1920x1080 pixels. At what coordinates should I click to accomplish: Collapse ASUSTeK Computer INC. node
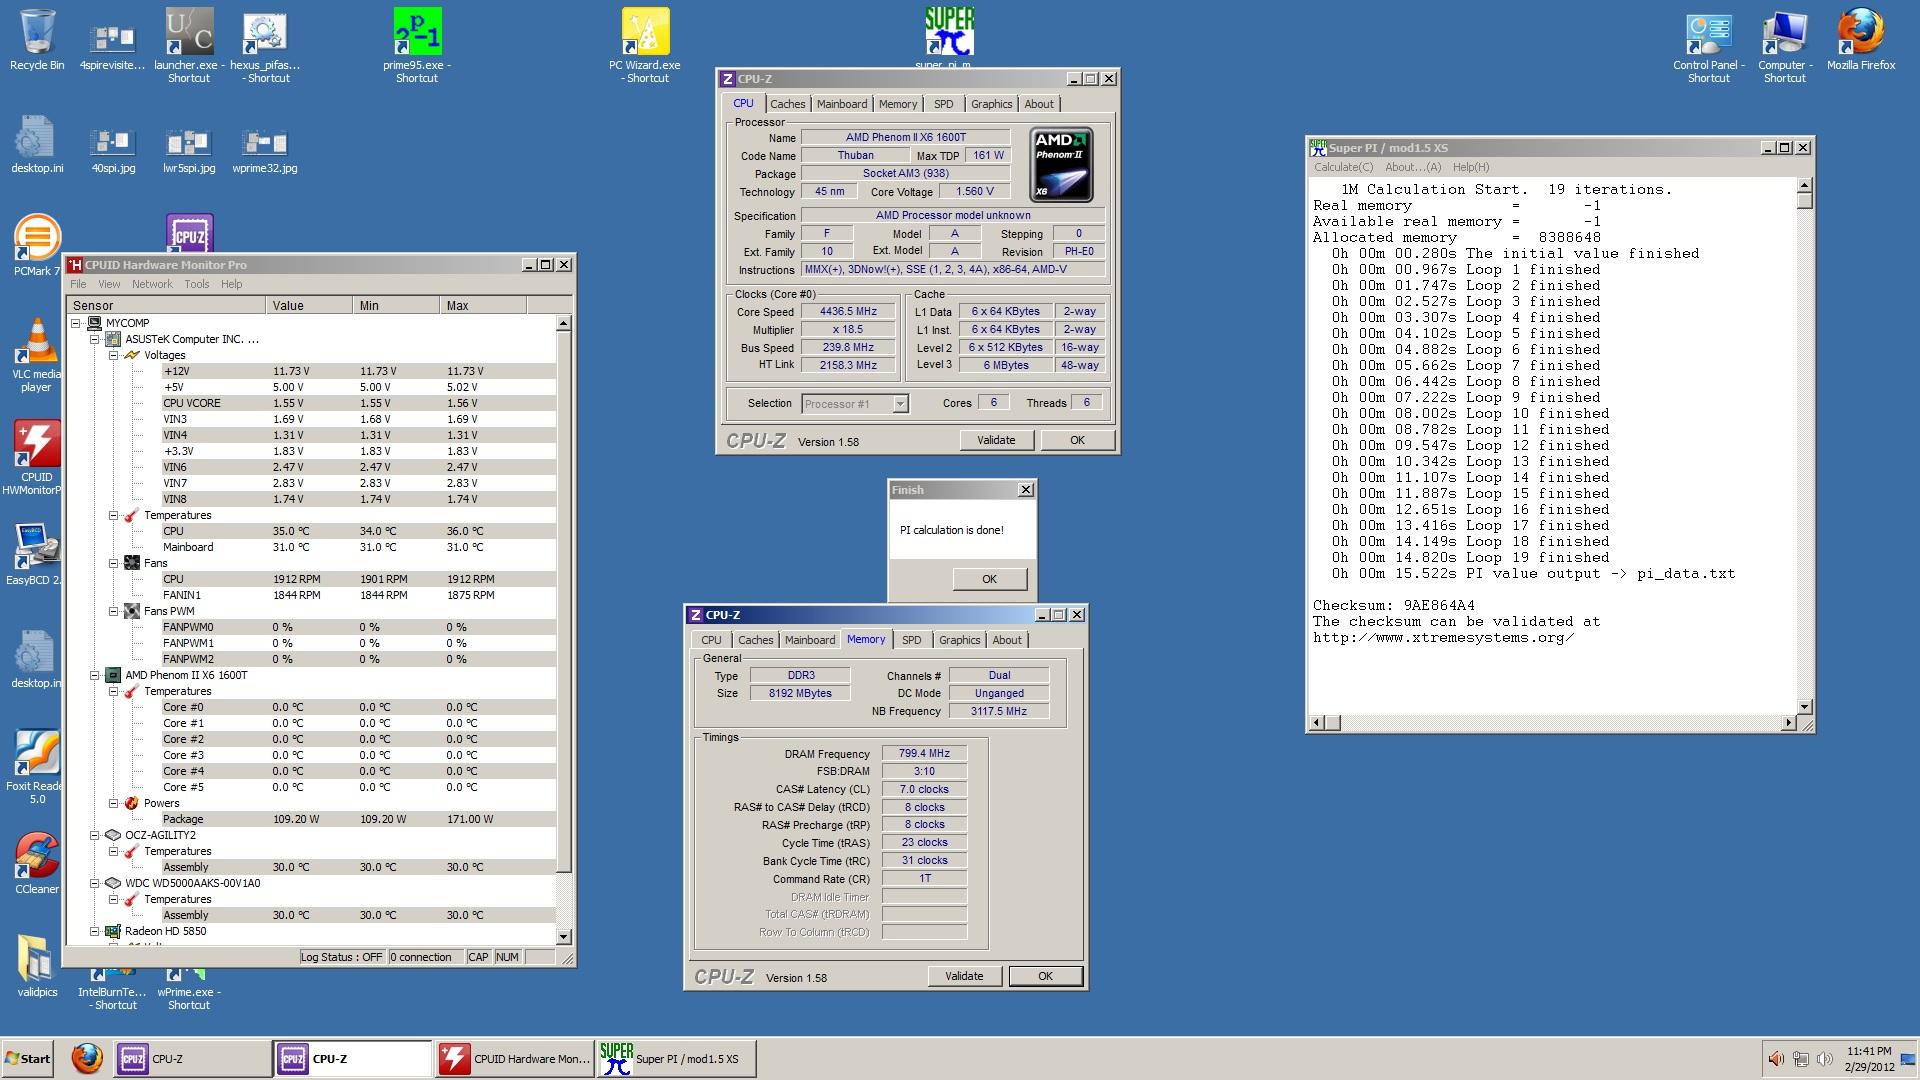95,339
